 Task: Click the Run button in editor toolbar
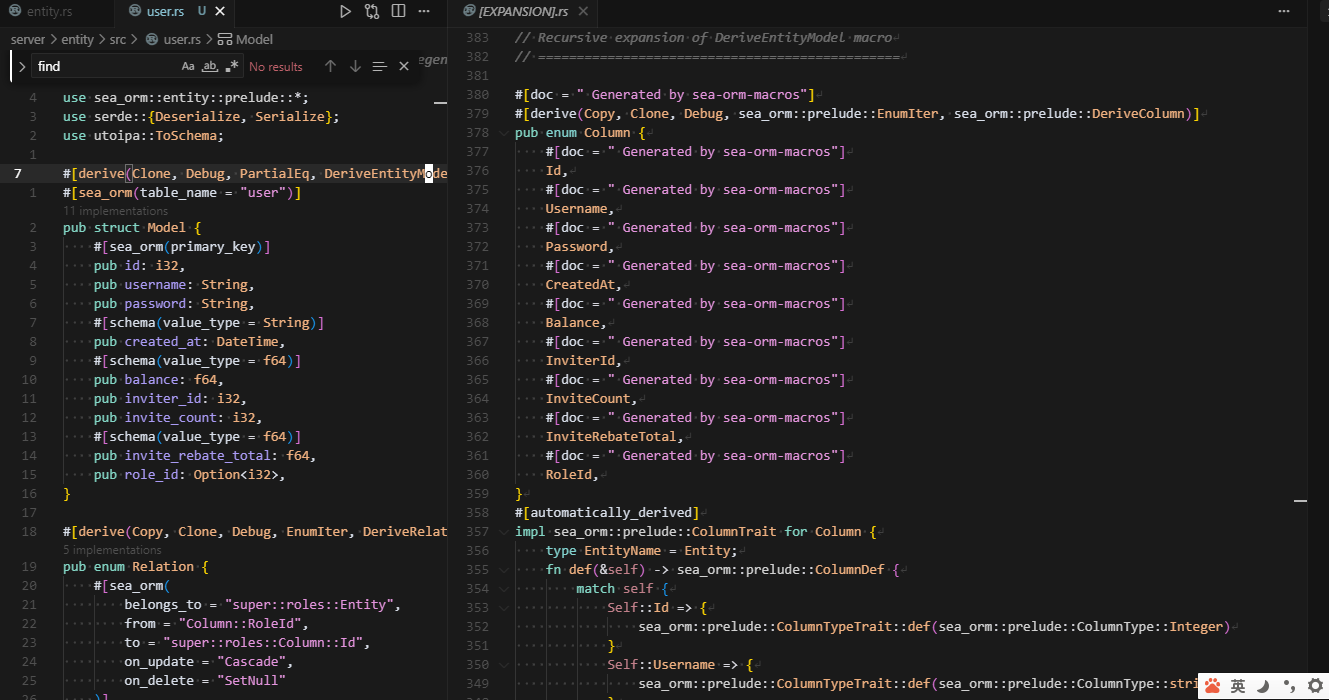[345, 12]
